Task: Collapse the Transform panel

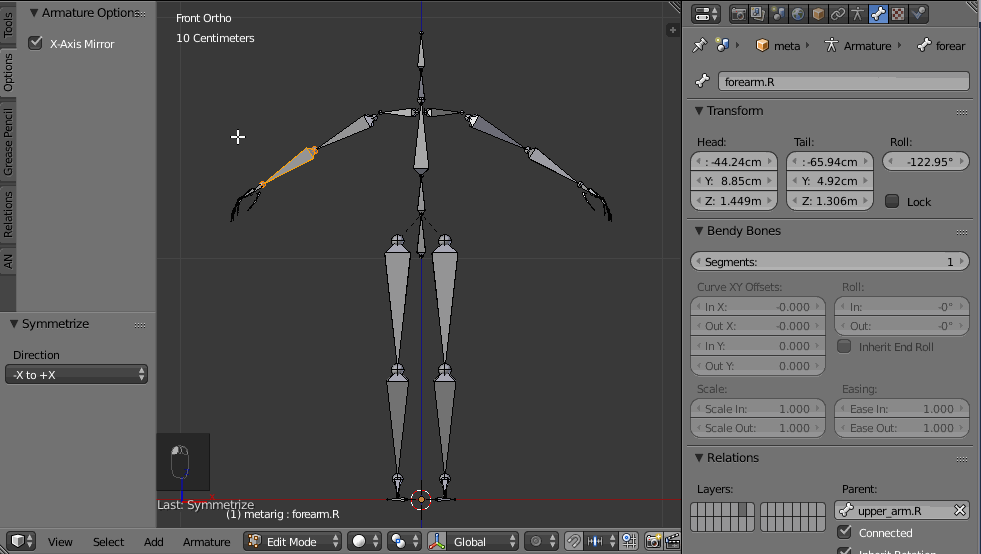Action: point(699,111)
